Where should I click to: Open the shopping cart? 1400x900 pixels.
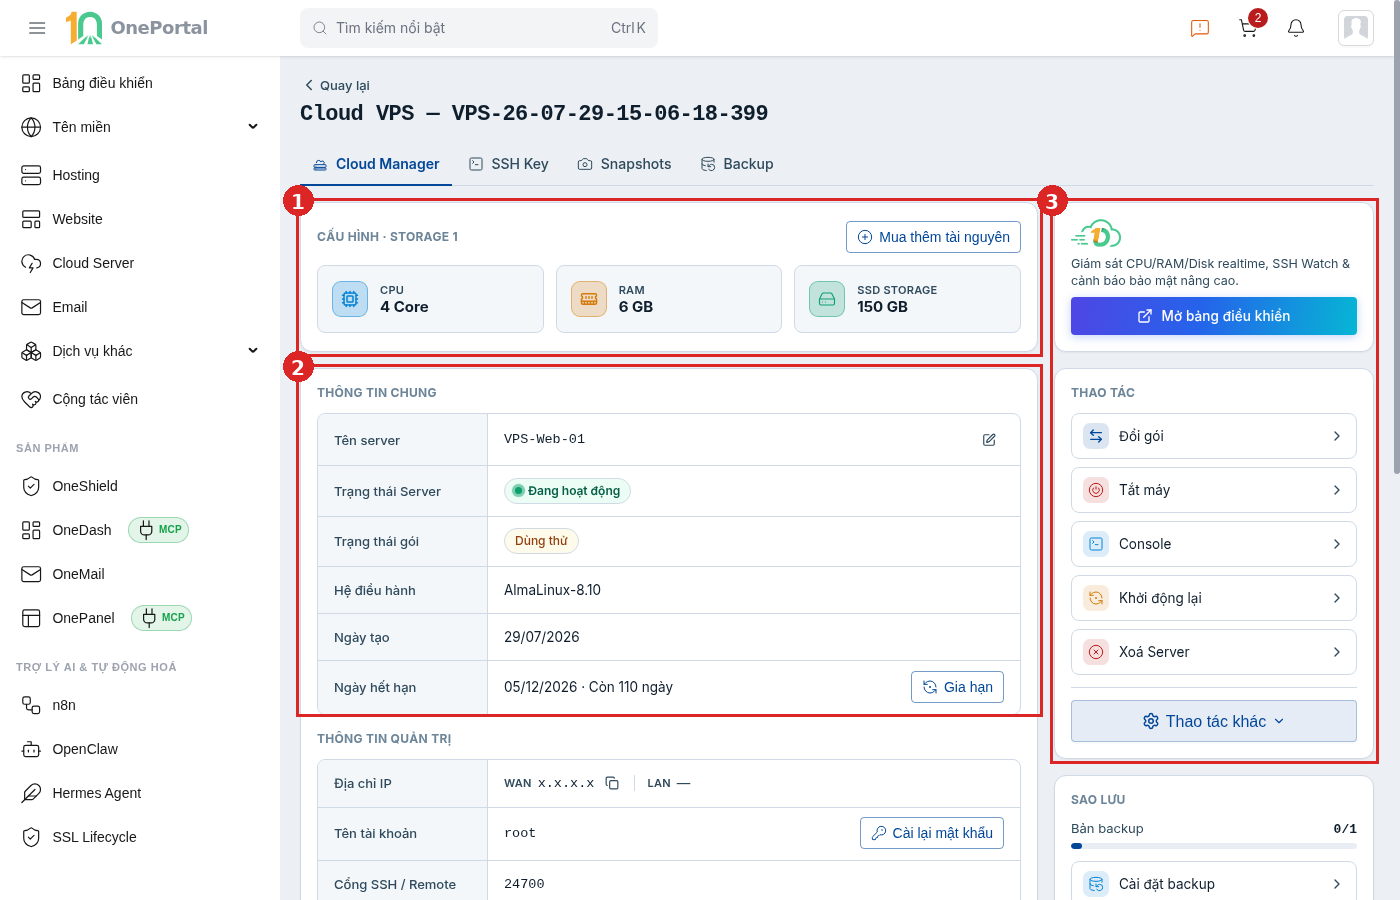pos(1248,28)
